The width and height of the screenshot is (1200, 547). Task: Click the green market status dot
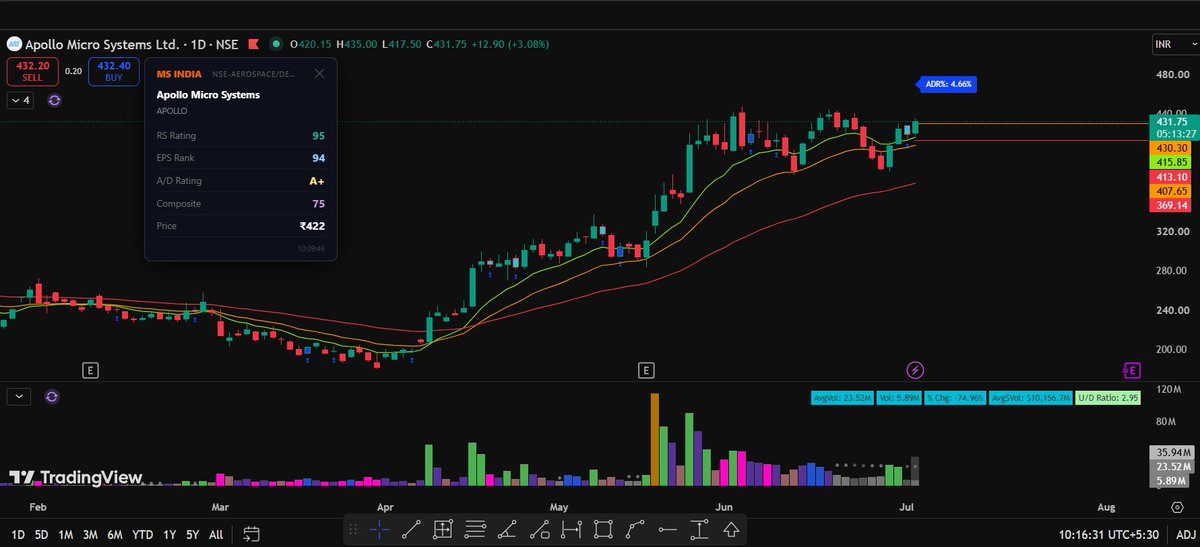coord(278,44)
